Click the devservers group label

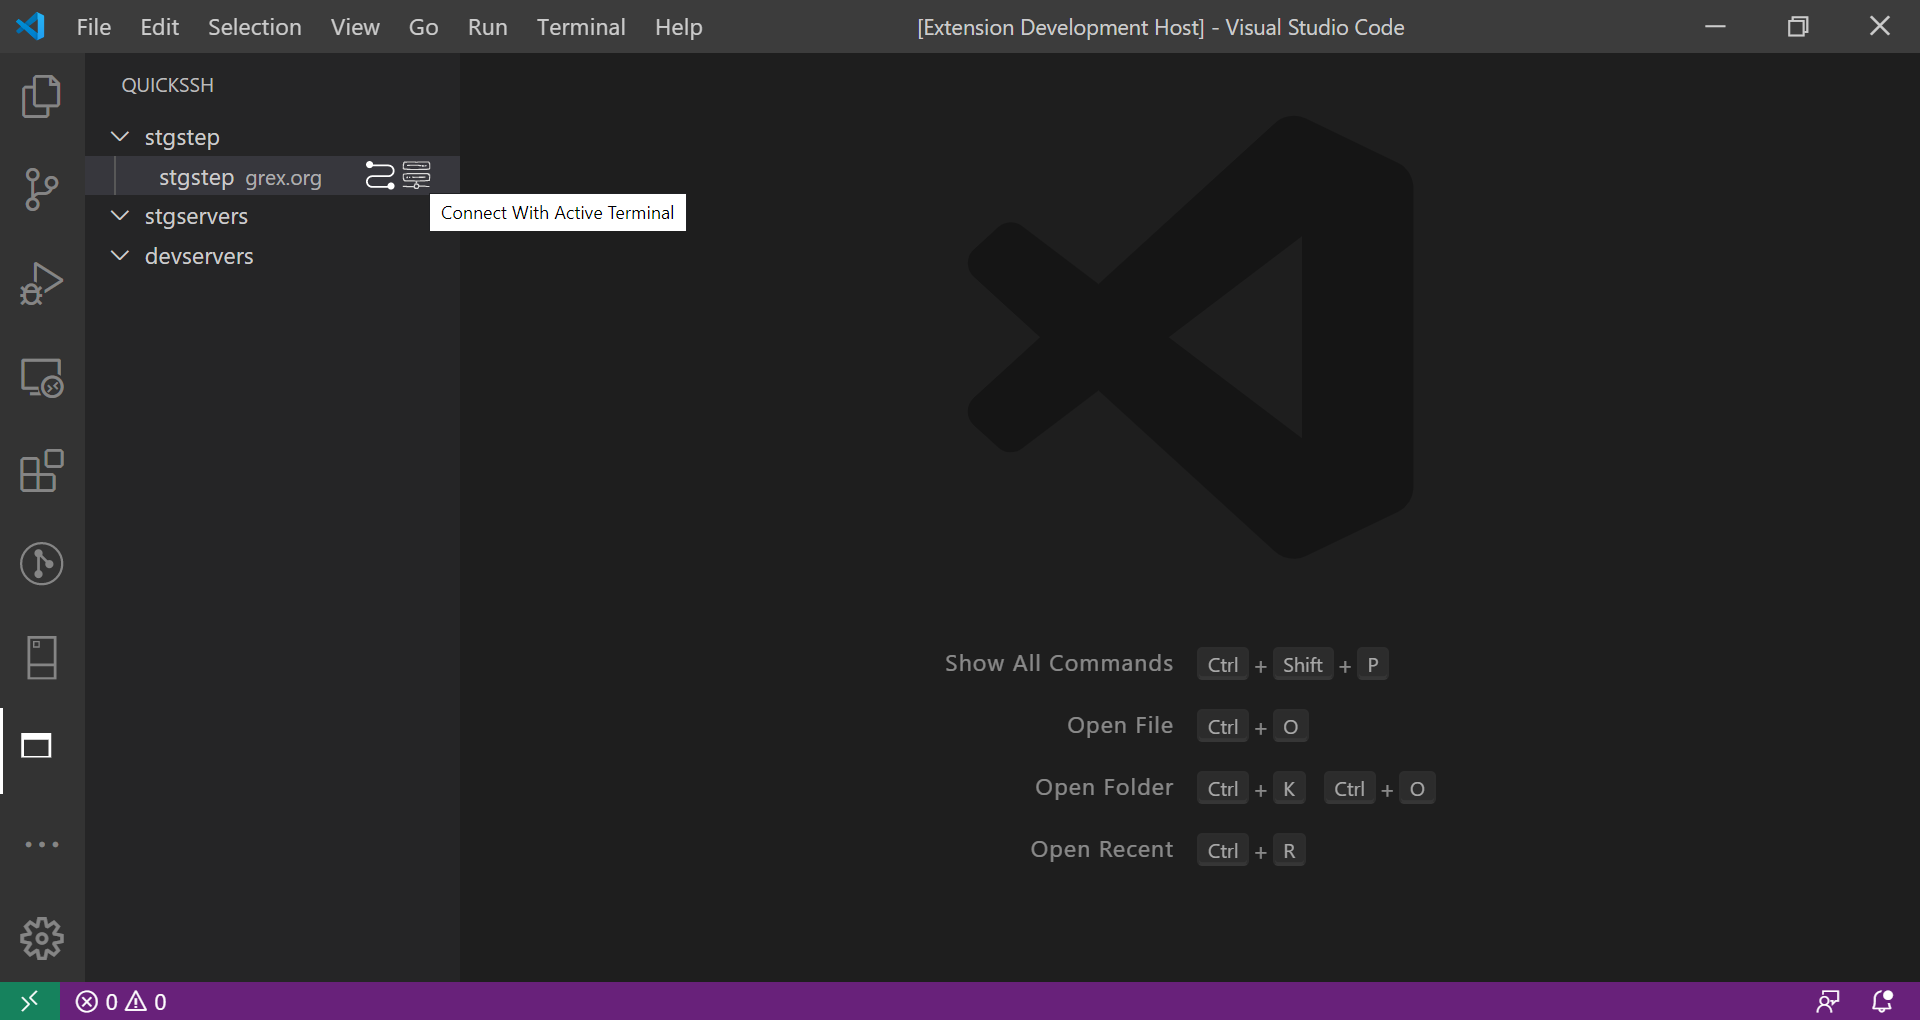click(x=199, y=256)
